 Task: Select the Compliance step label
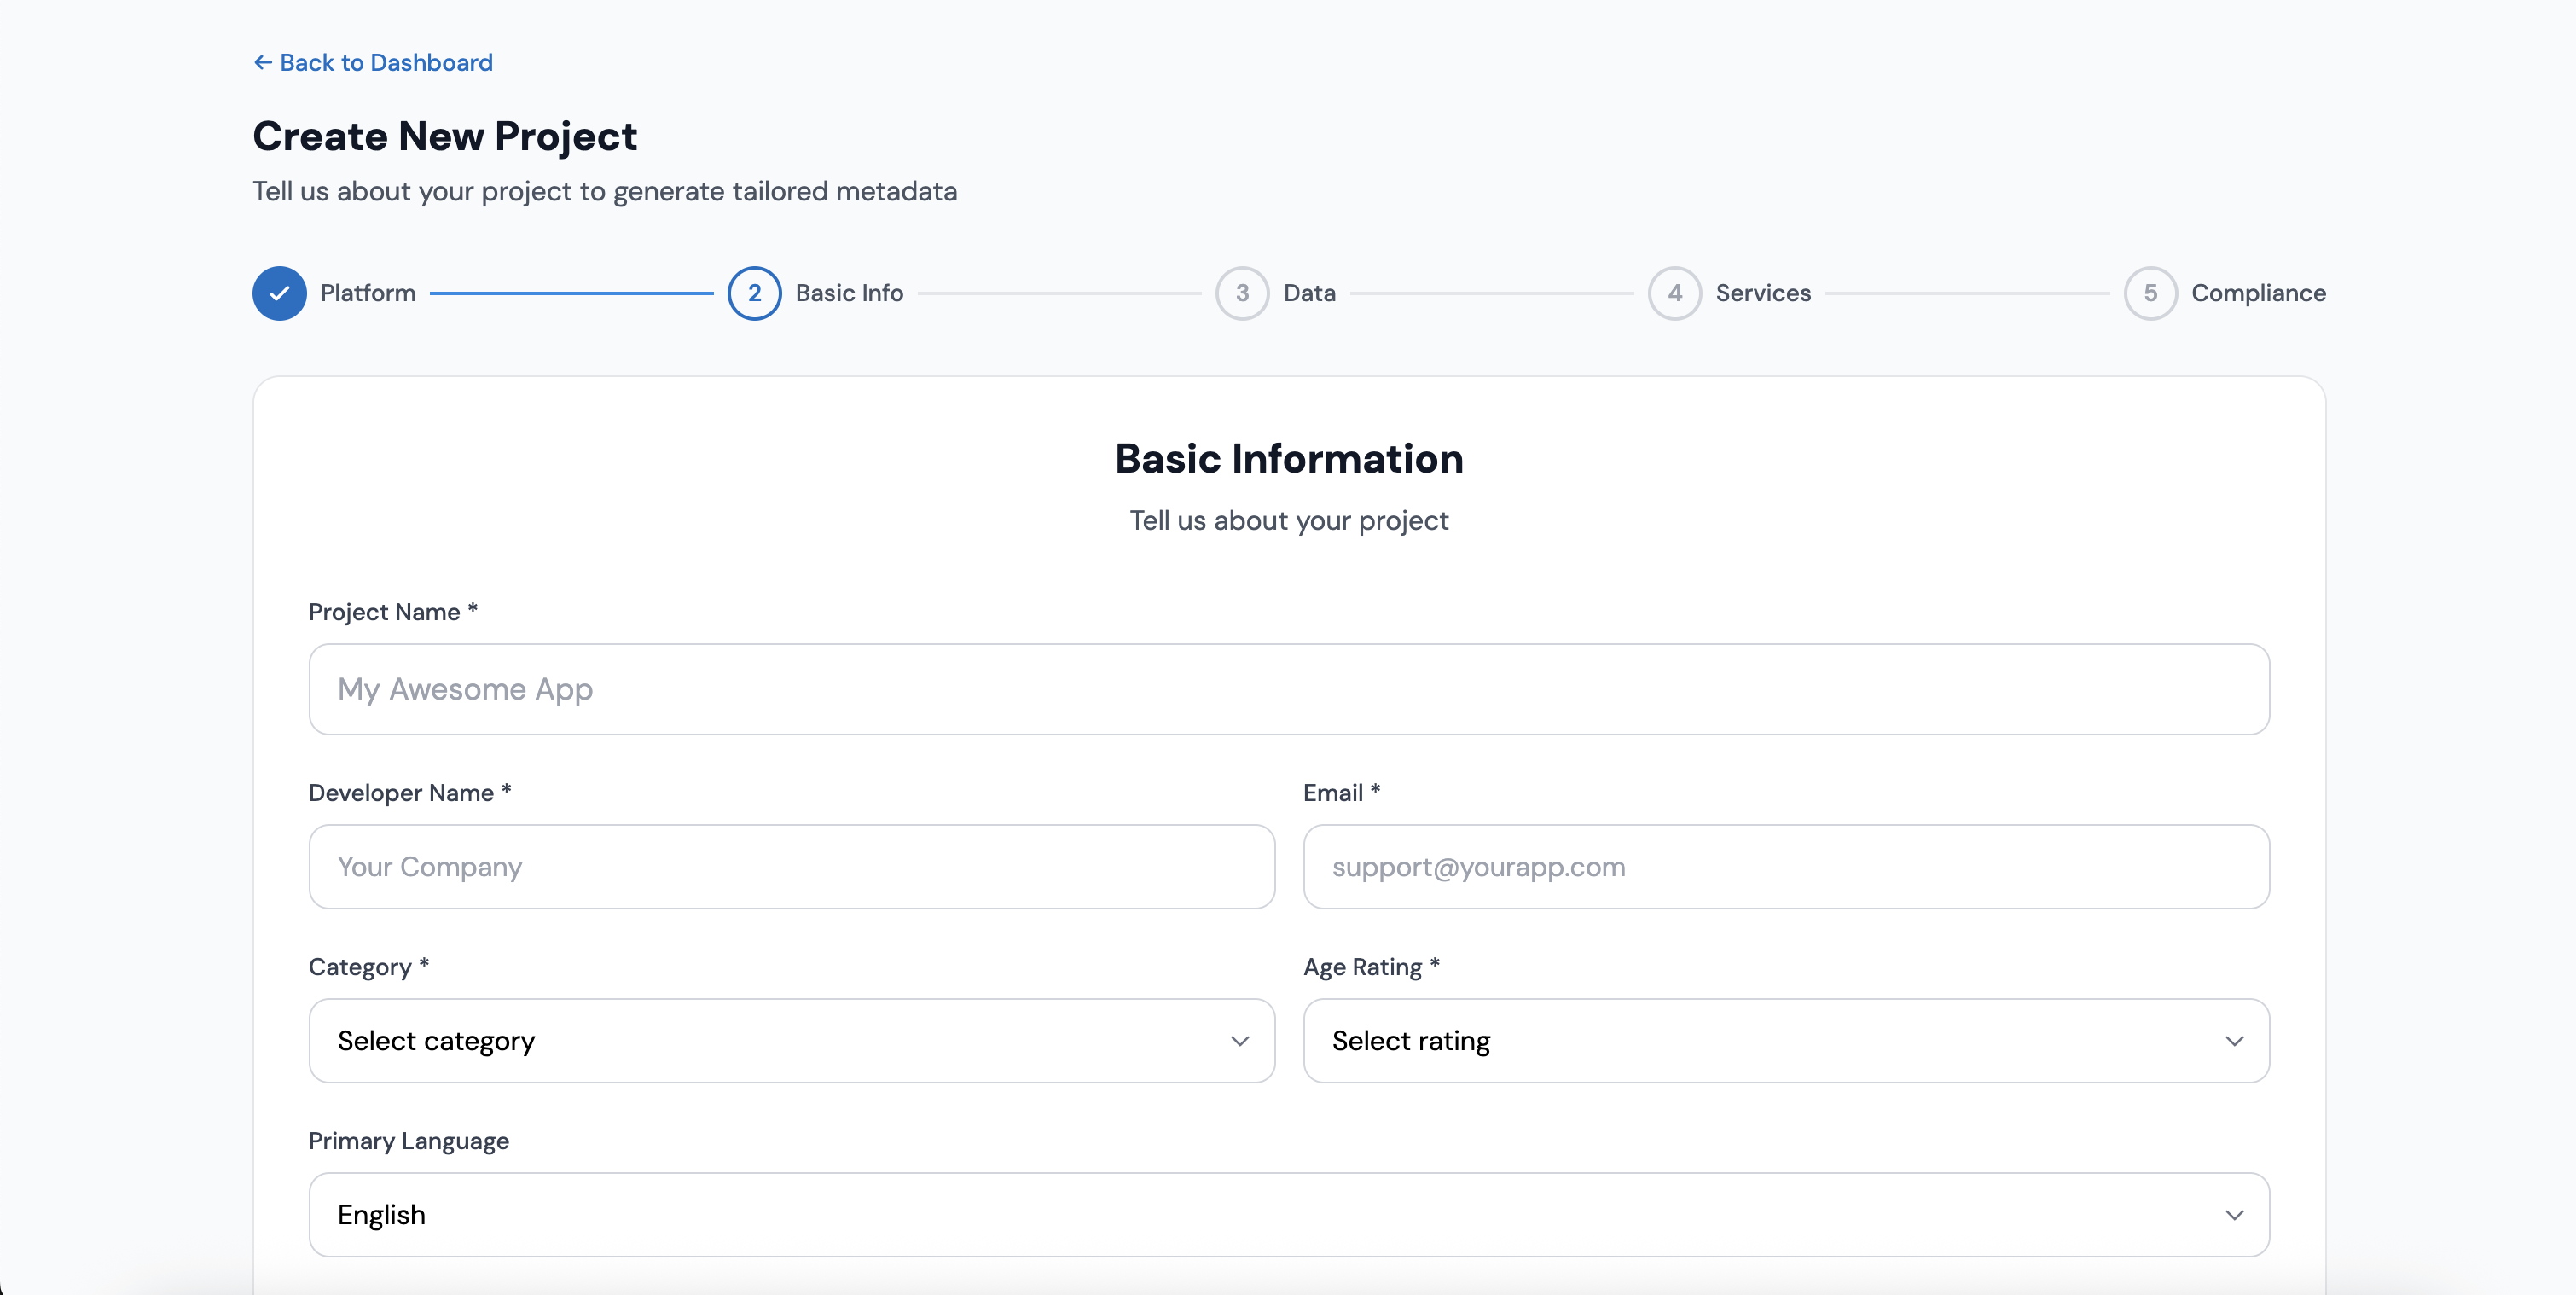(x=2258, y=293)
